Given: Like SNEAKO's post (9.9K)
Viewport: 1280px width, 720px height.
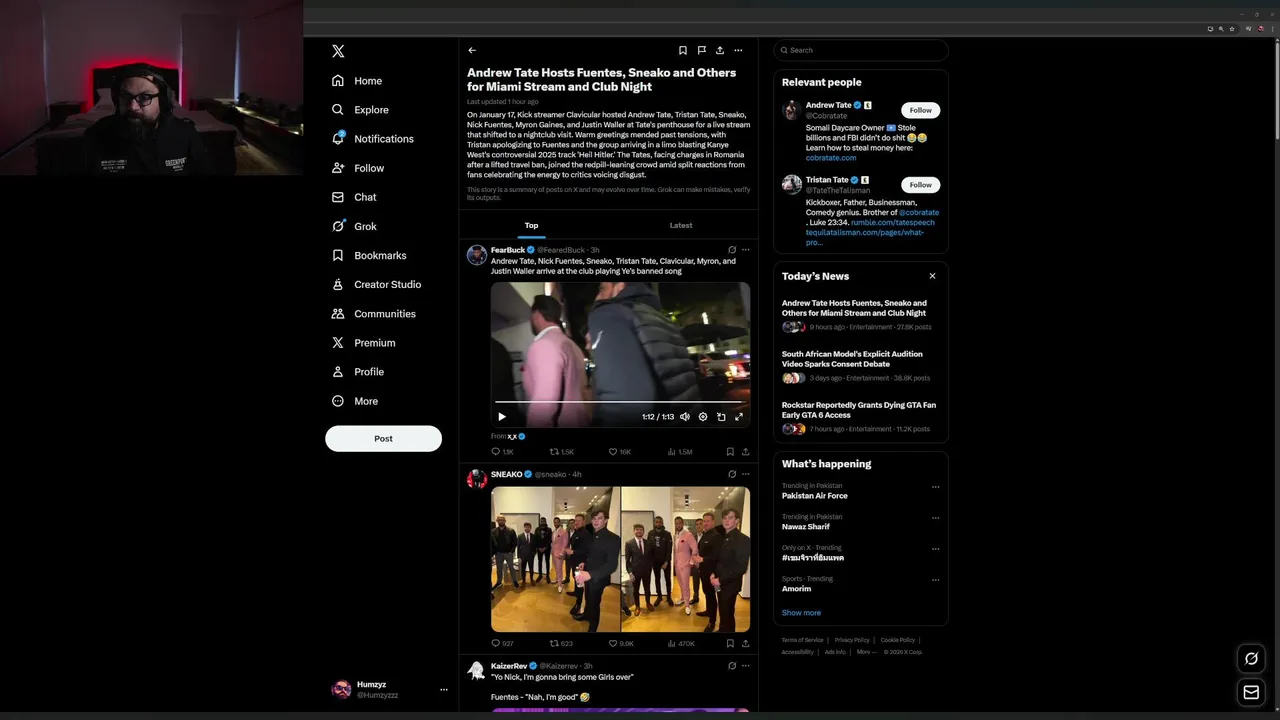Looking at the screenshot, I should click(x=621, y=644).
